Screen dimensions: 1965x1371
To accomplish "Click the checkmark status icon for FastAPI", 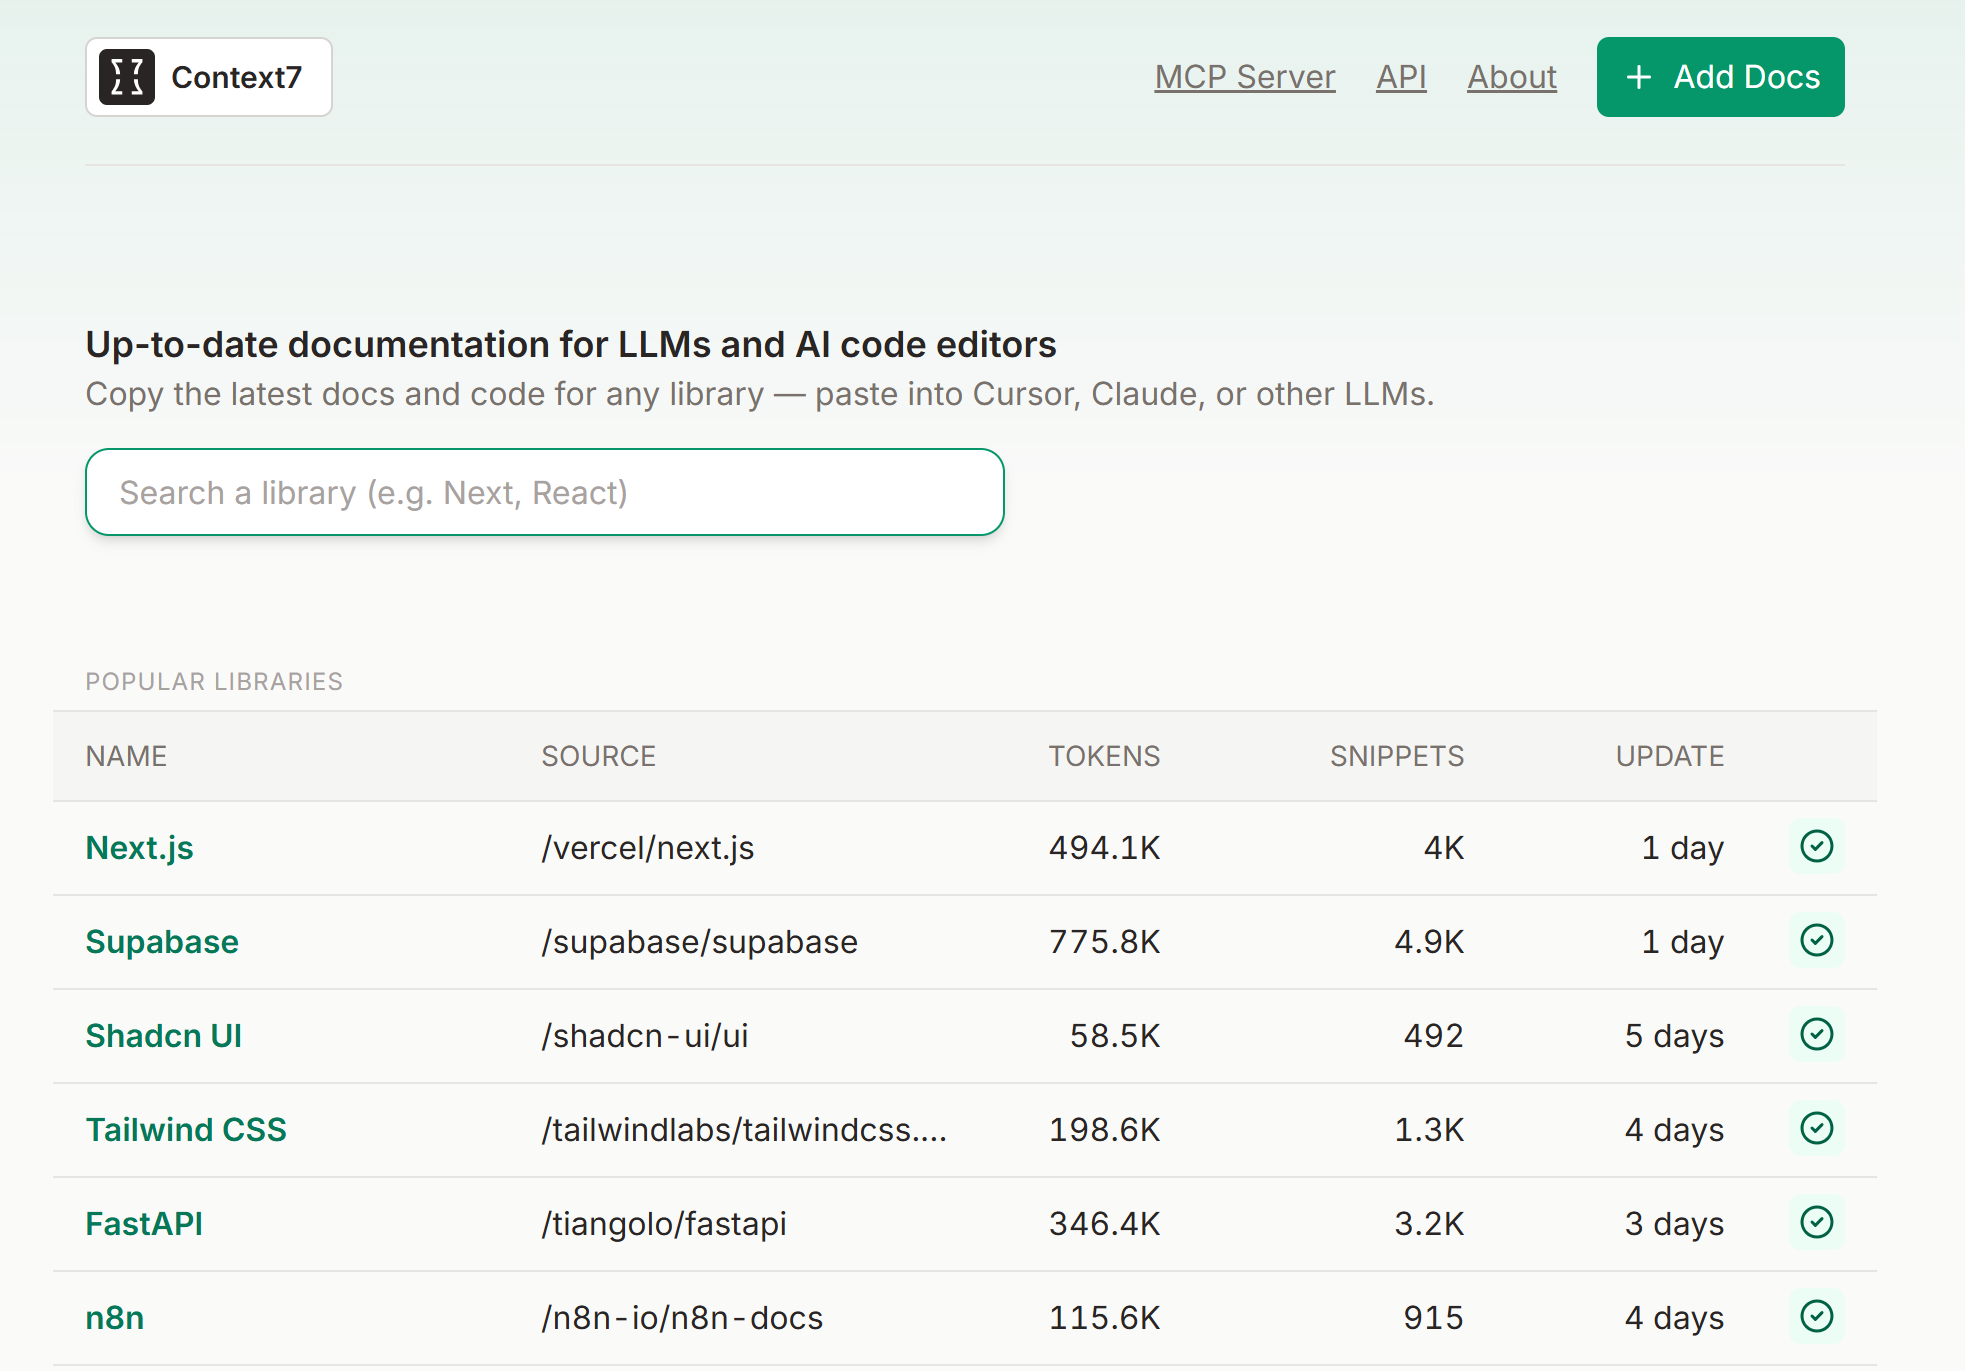I will tap(1816, 1223).
